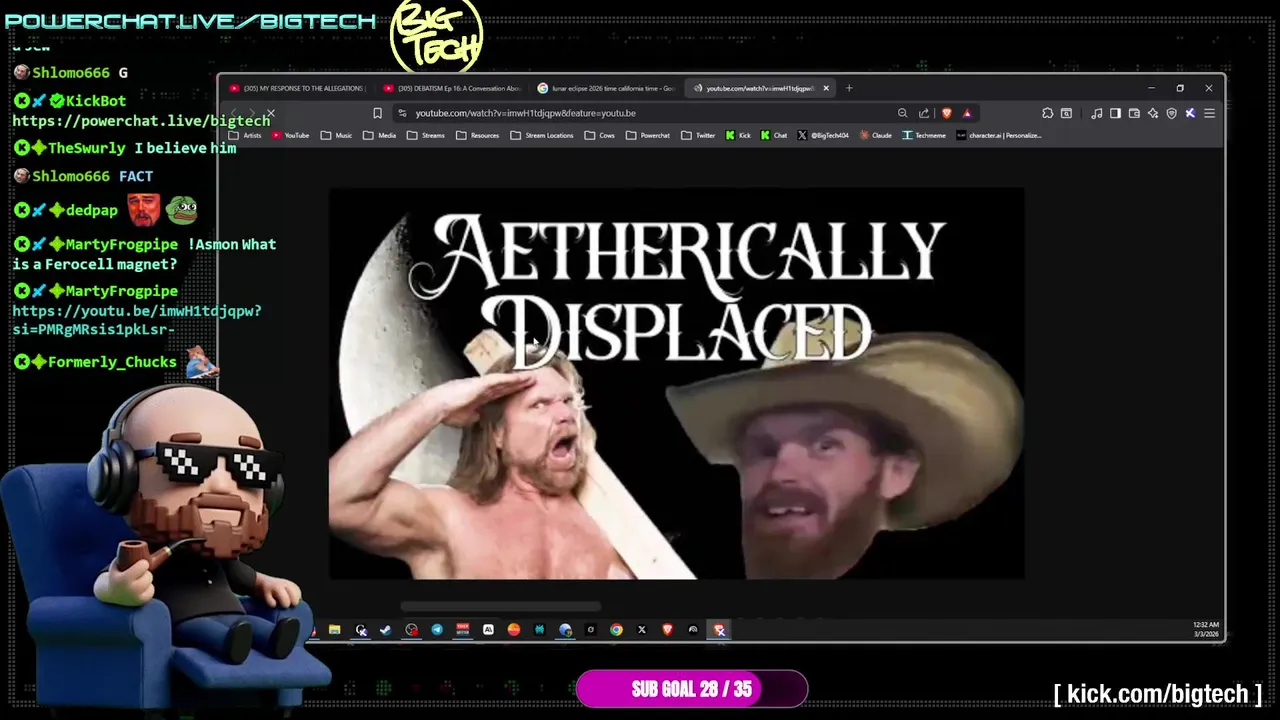Open Brave browser from the taskbar
The width and height of the screenshot is (1280, 720).
(667, 630)
